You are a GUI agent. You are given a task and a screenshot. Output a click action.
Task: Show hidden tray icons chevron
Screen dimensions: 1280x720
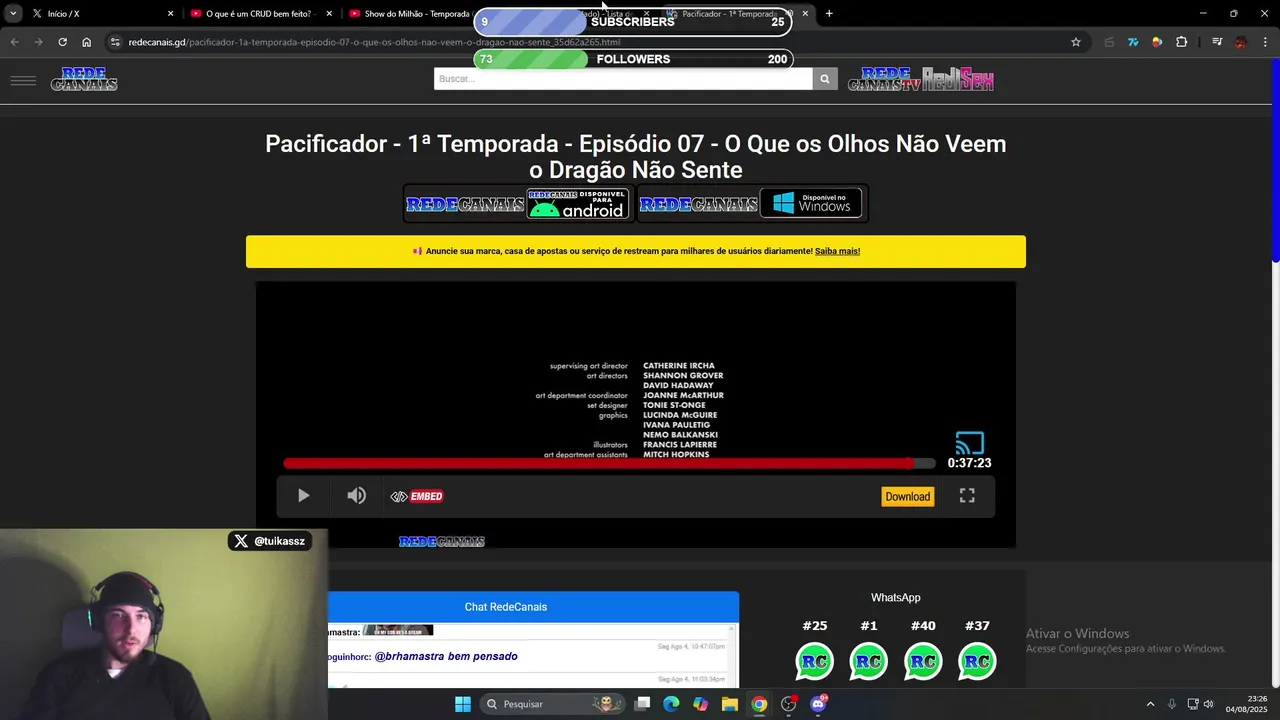coord(1150,704)
